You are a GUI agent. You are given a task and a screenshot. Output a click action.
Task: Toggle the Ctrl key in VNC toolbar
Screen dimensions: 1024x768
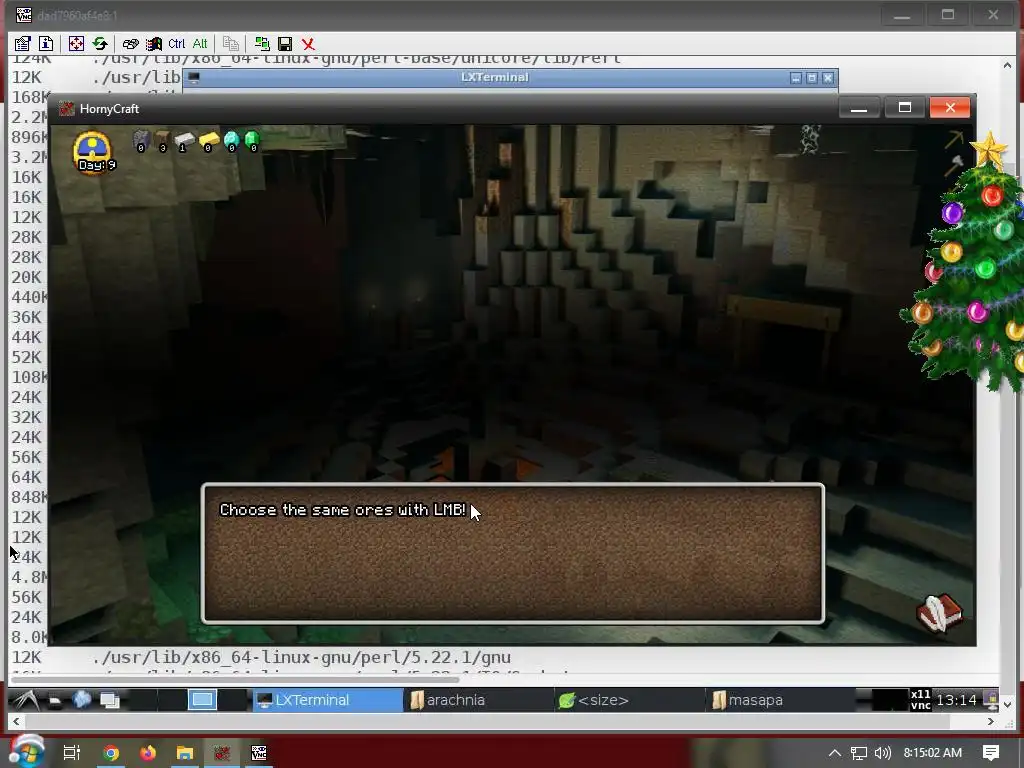tap(177, 44)
